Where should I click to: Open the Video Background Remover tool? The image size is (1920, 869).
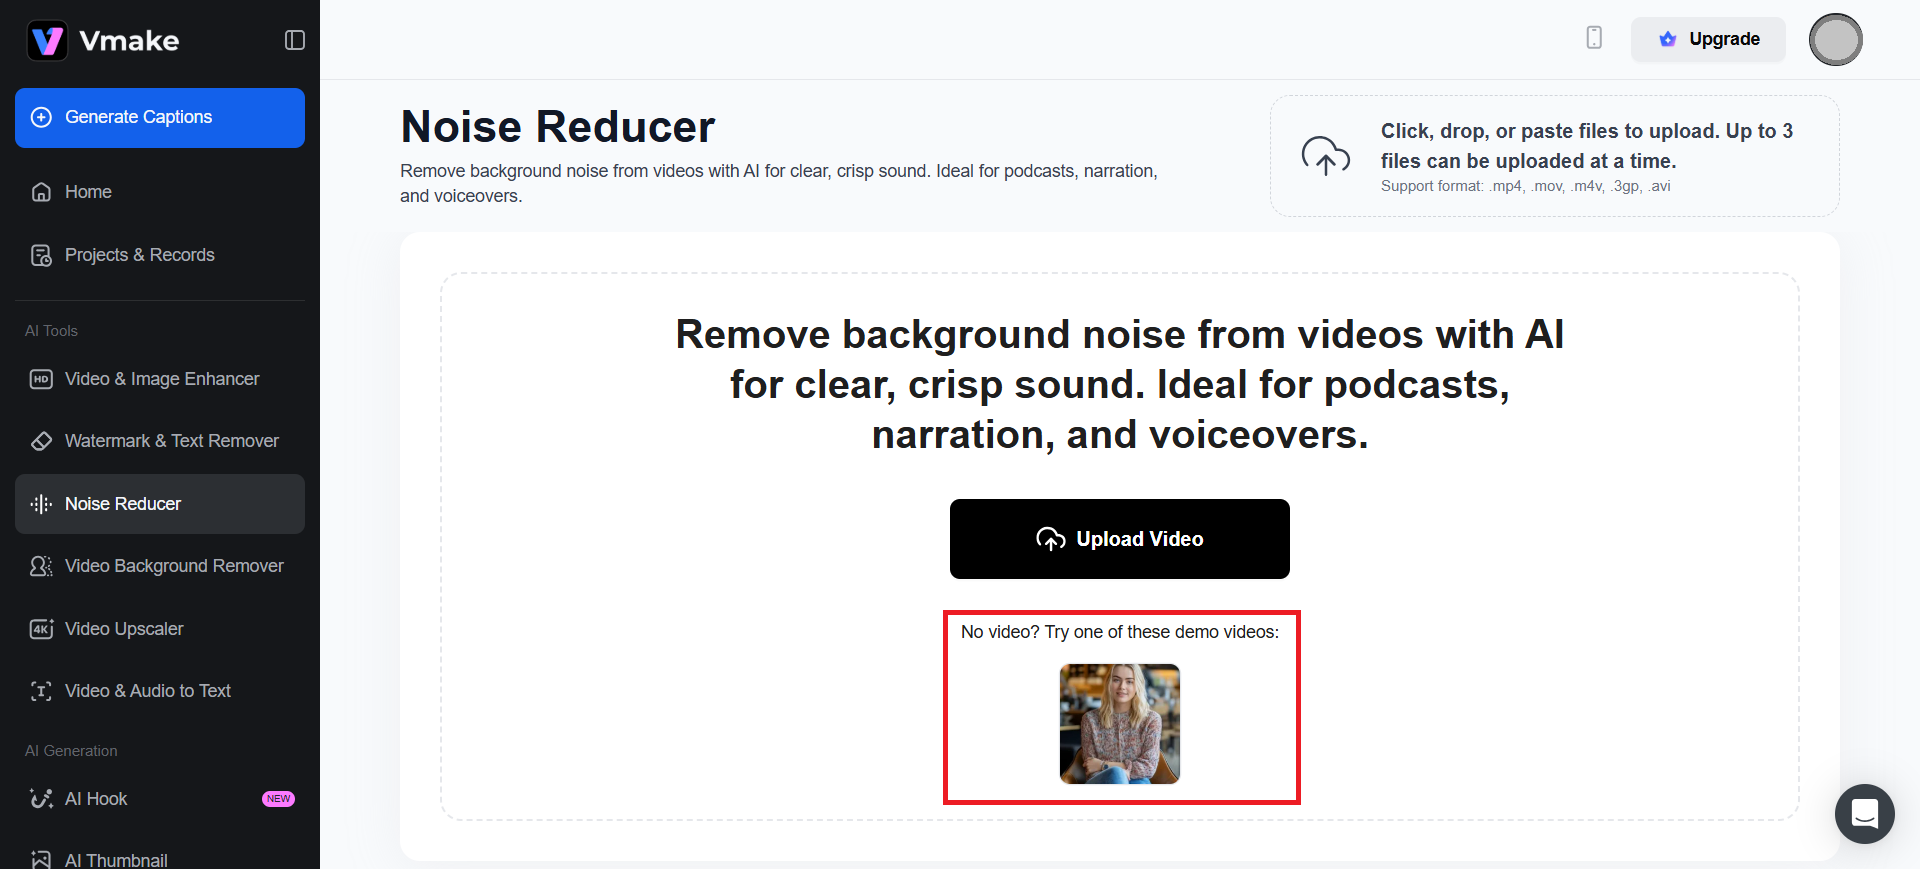click(x=174, y=566)
